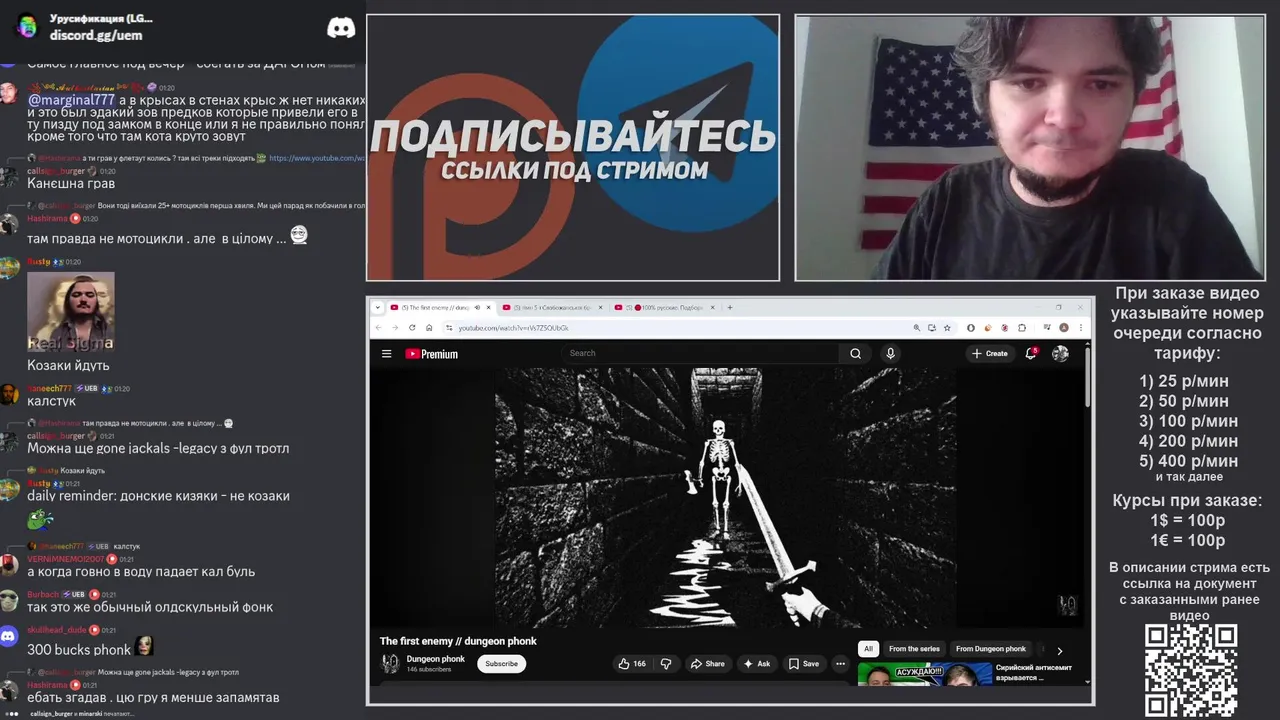Select the From the series chip
This screenshot has height=720, width=1280.
coord(914,649)
